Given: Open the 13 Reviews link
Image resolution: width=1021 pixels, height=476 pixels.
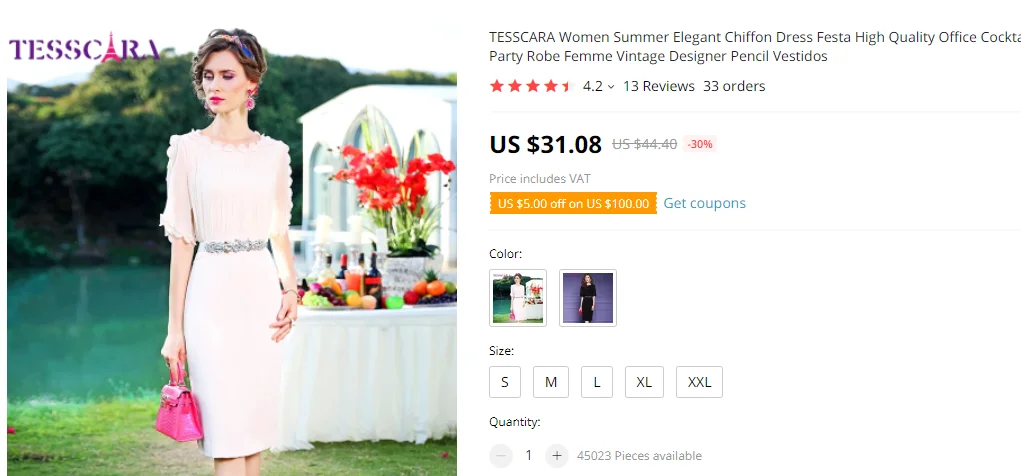Looking at the screenshot, I should [658, 86].
